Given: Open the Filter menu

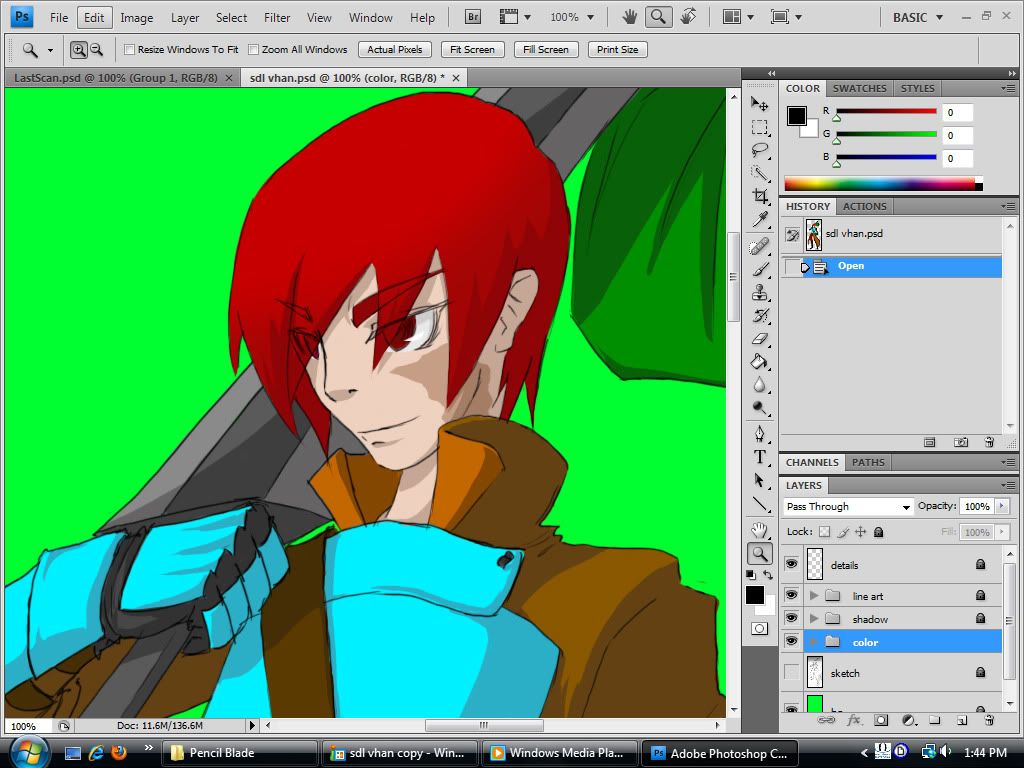Looking at the screenshot, I should (276, 17).
